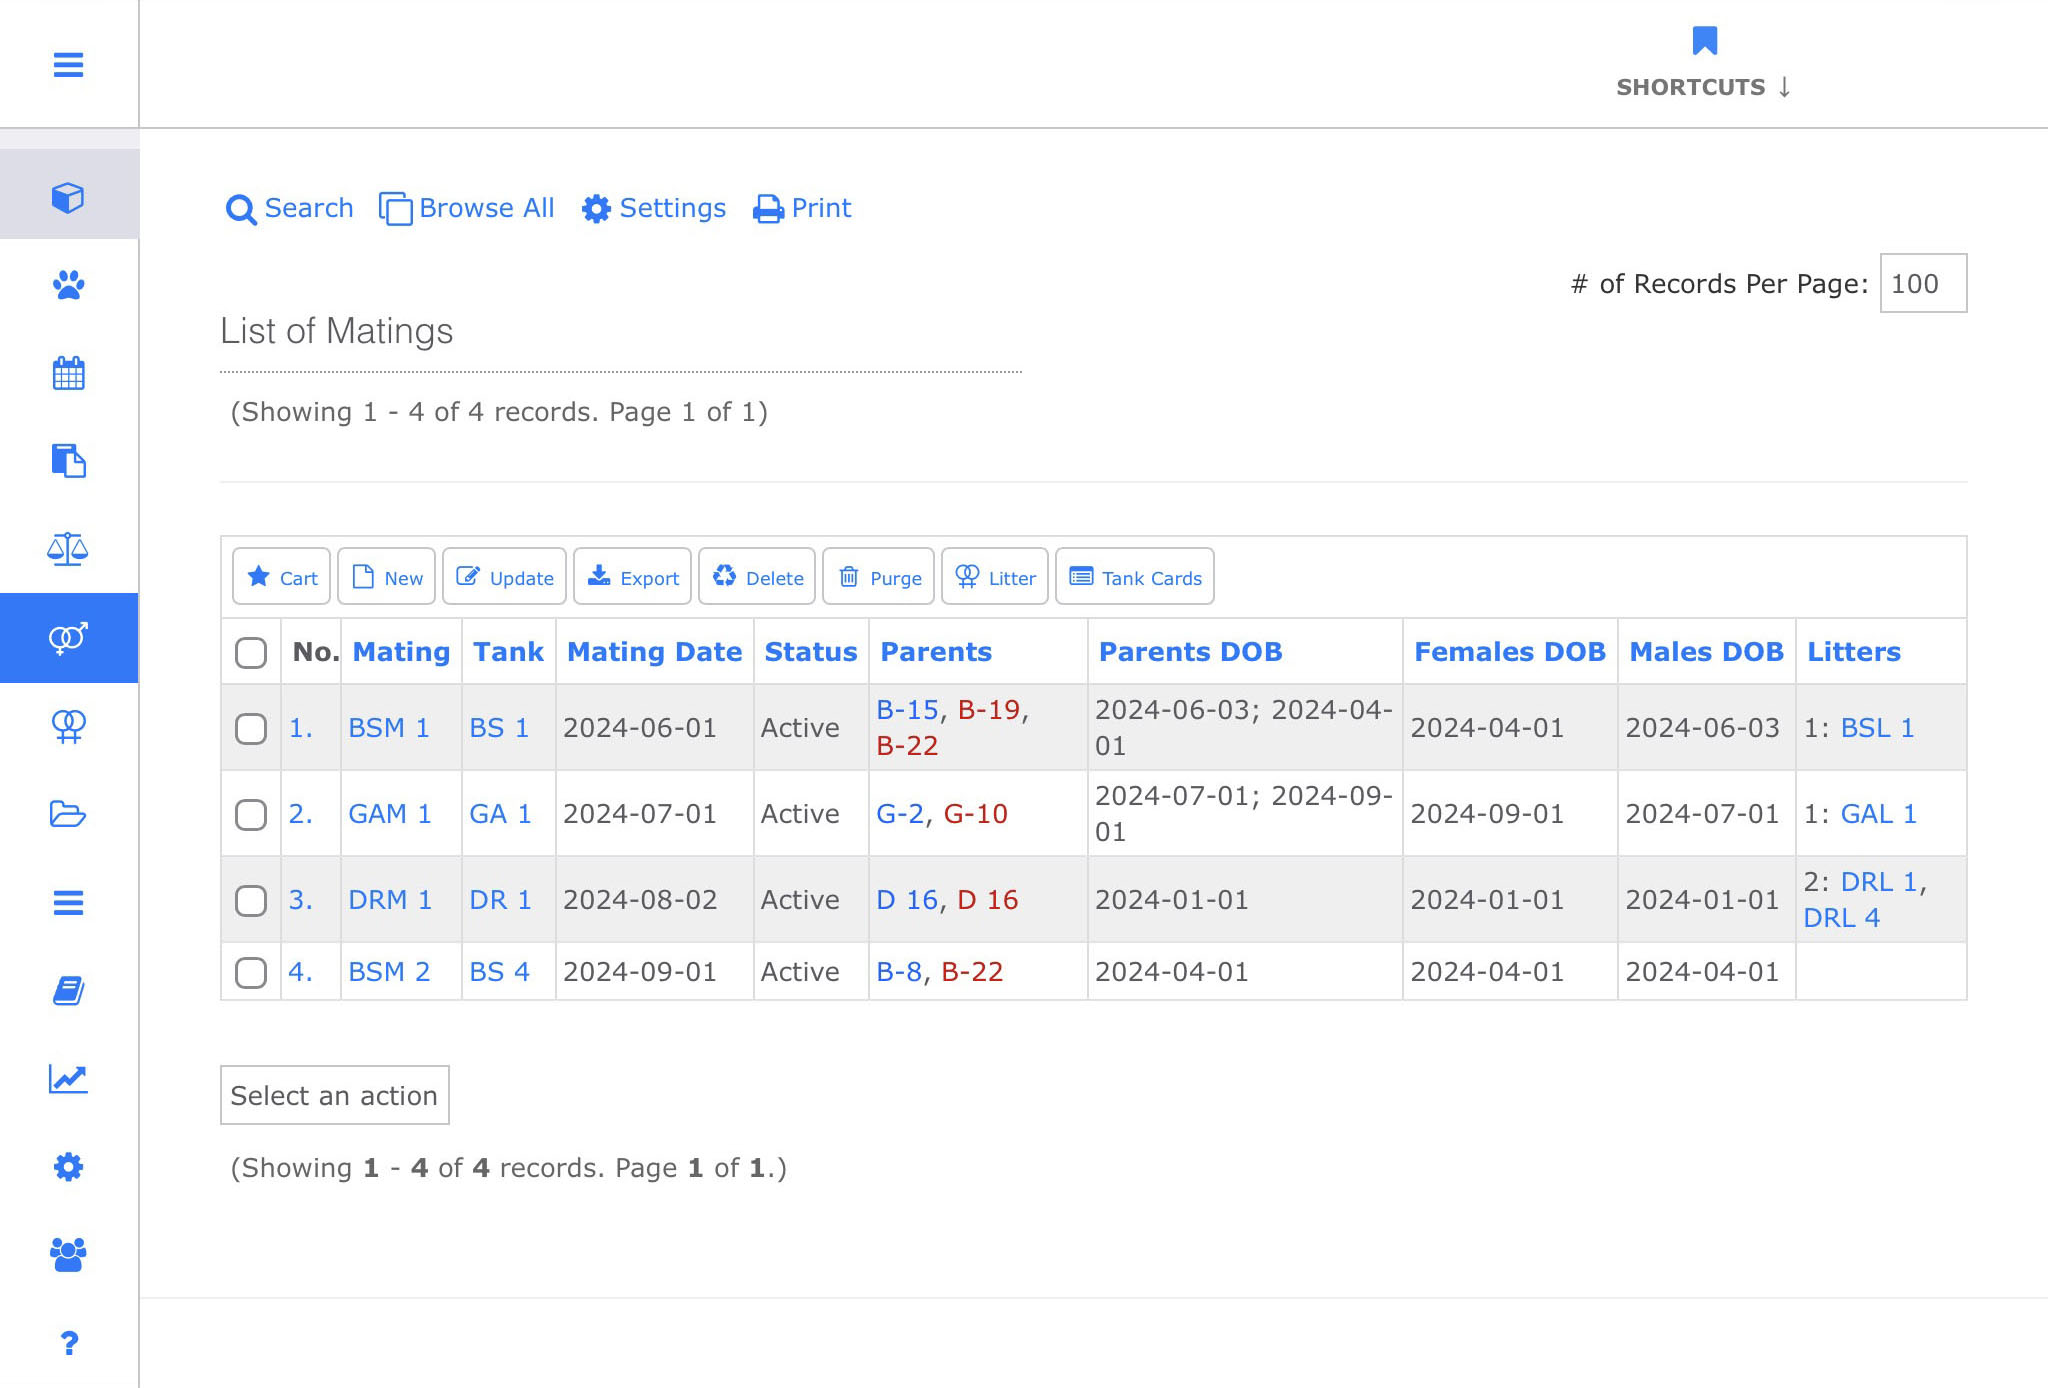The image size is (2048, 1388).
Task: Click the Tank Cards button
Action: pos(1135,577)
